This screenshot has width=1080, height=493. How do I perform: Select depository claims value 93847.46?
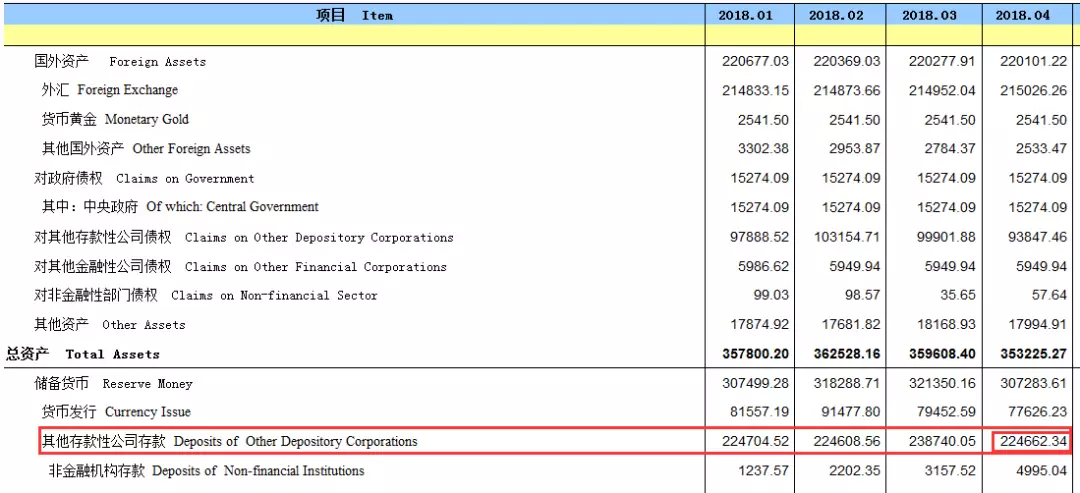coord(1037,238)
